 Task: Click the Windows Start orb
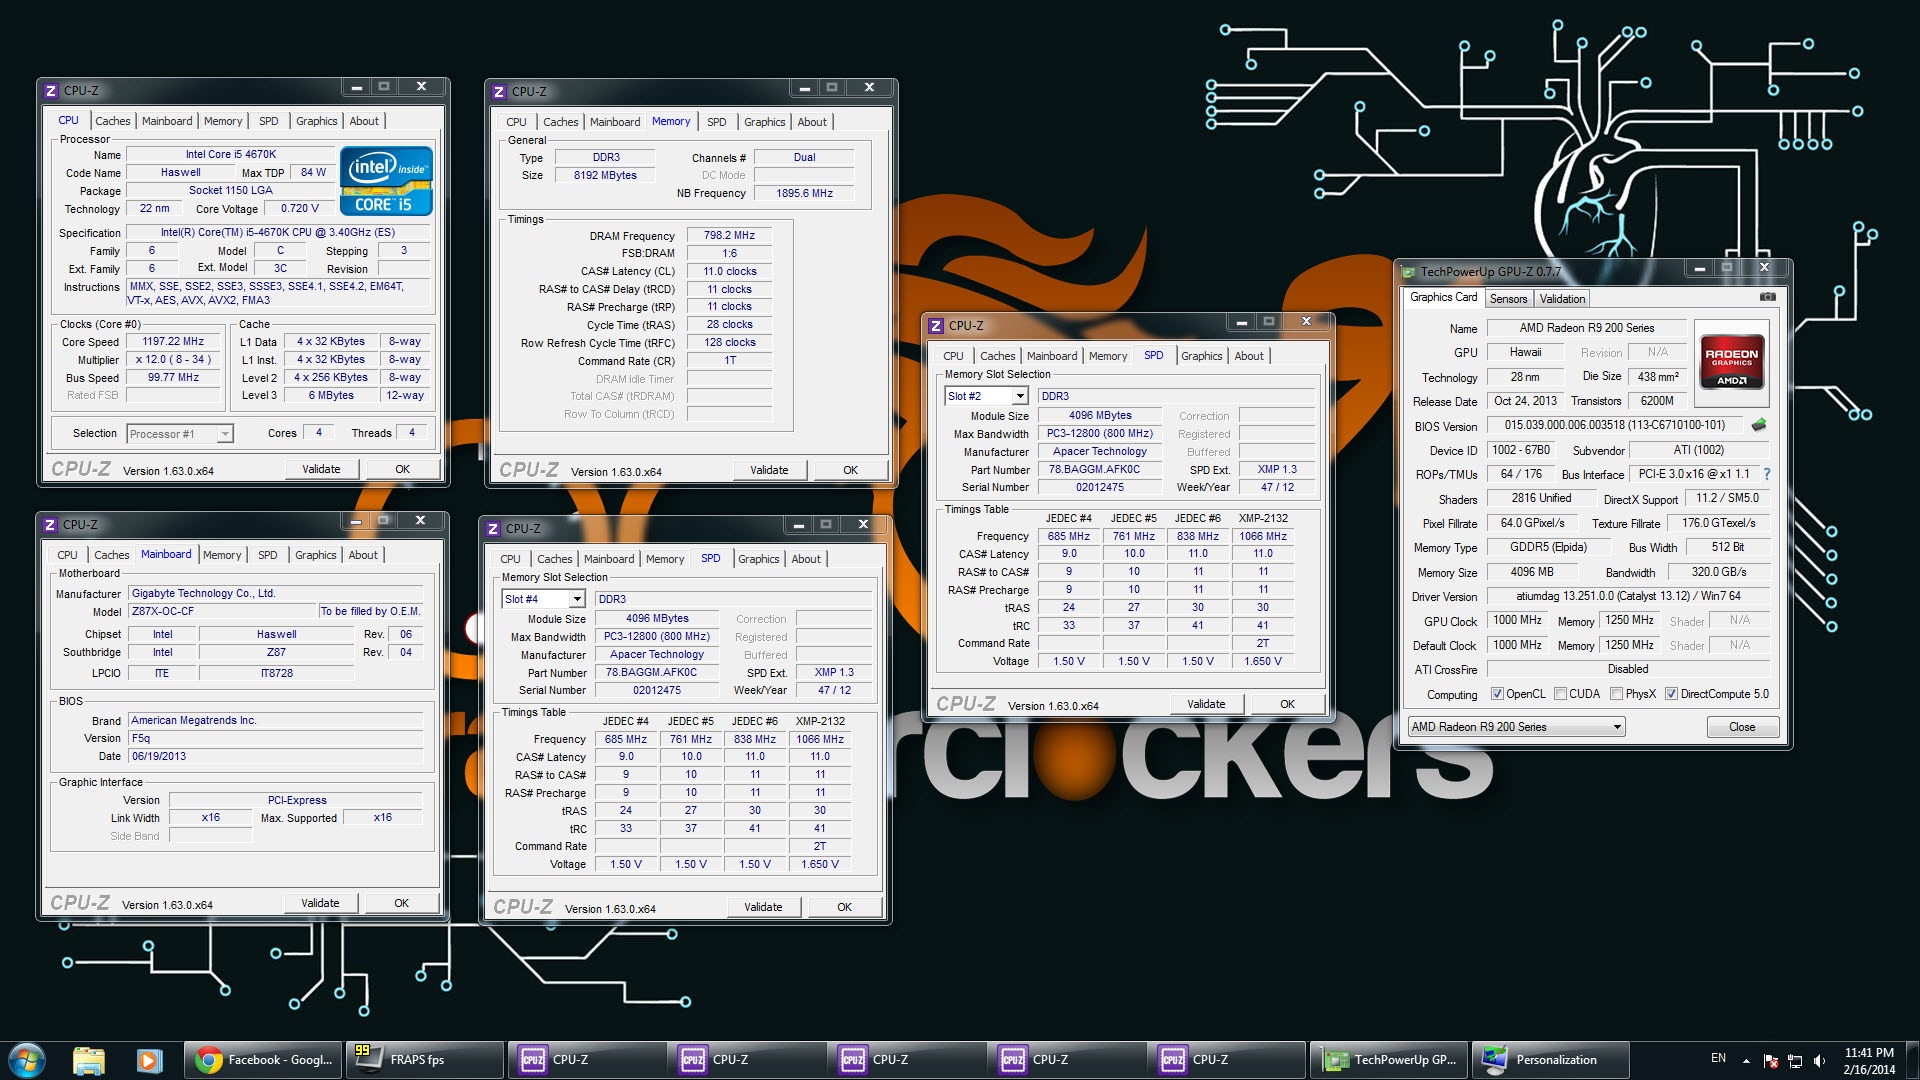27,1060
